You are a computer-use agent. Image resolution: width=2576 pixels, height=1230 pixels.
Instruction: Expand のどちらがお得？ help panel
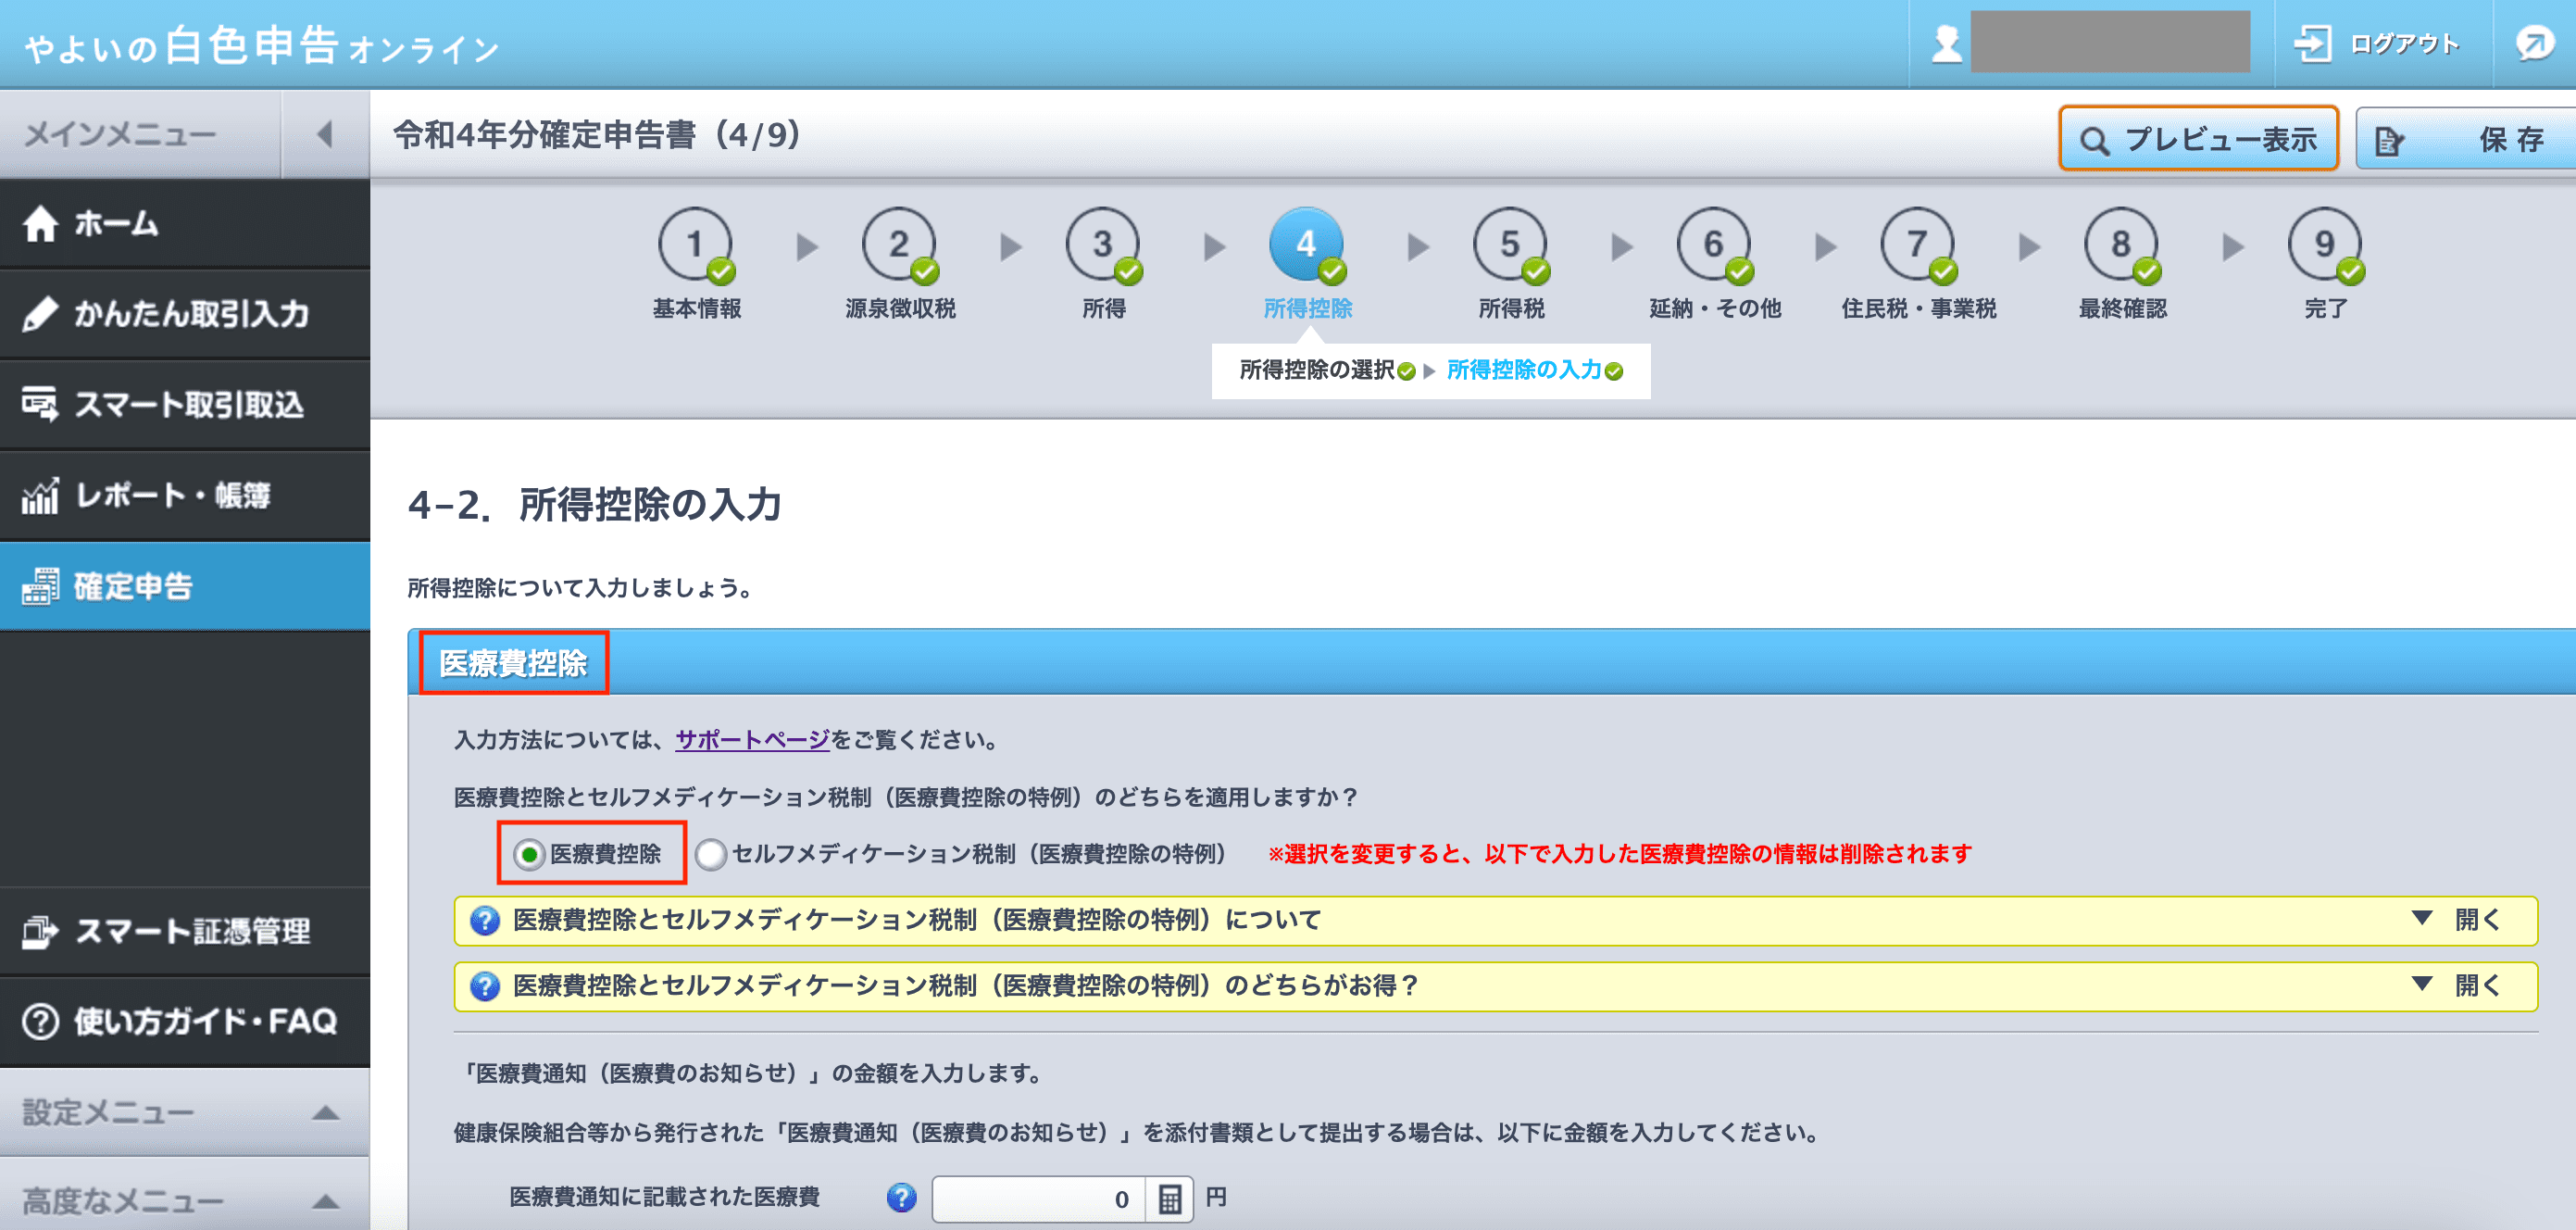(x=1495, y=986)
